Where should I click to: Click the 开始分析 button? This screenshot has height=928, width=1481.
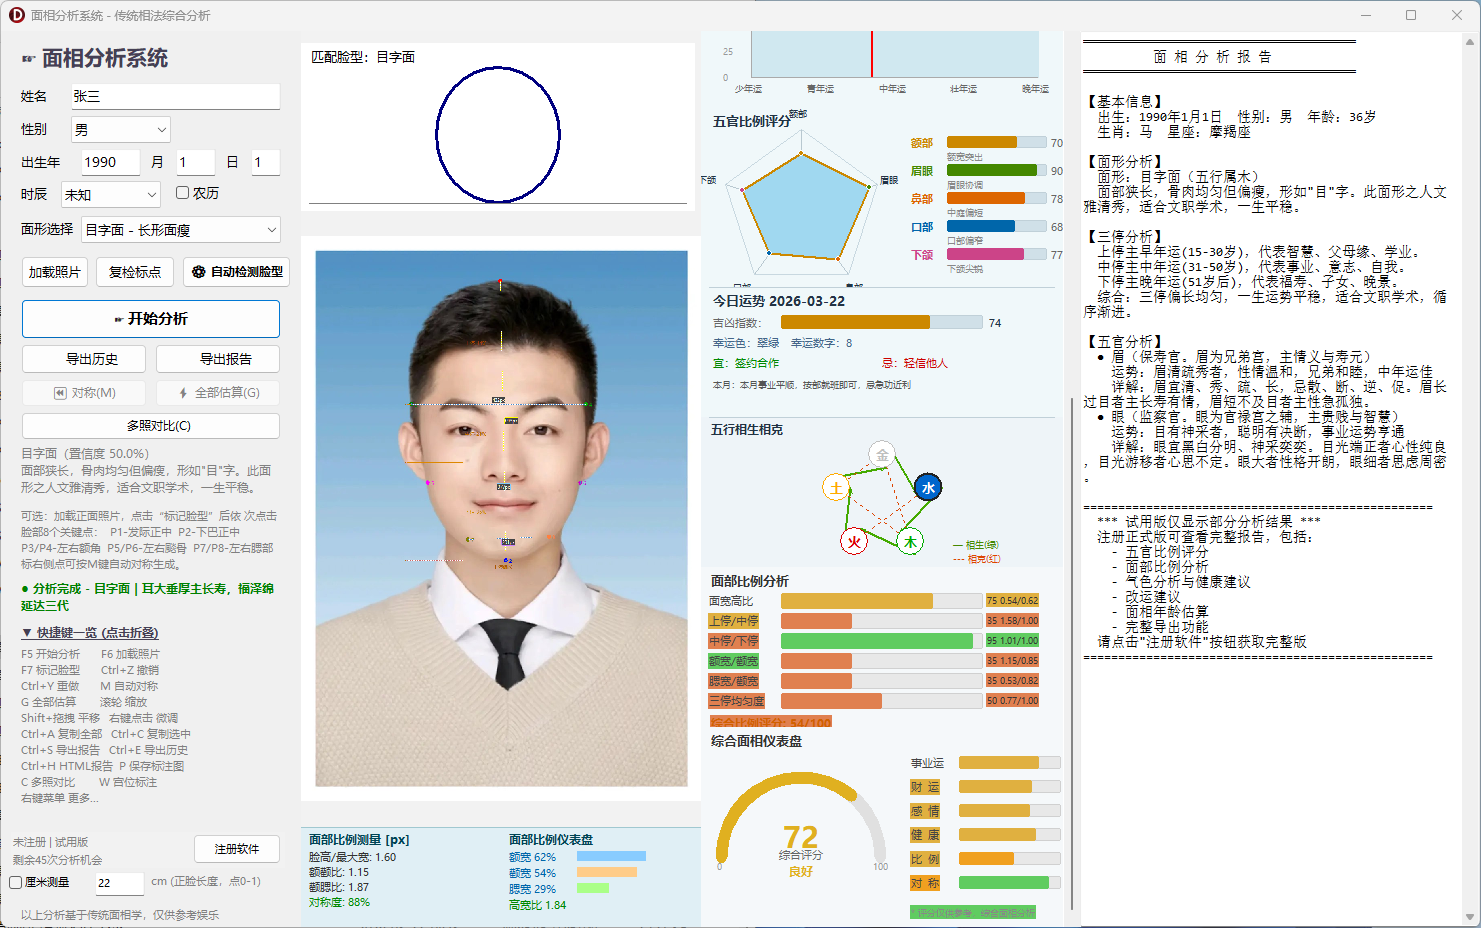click(150, 318)
